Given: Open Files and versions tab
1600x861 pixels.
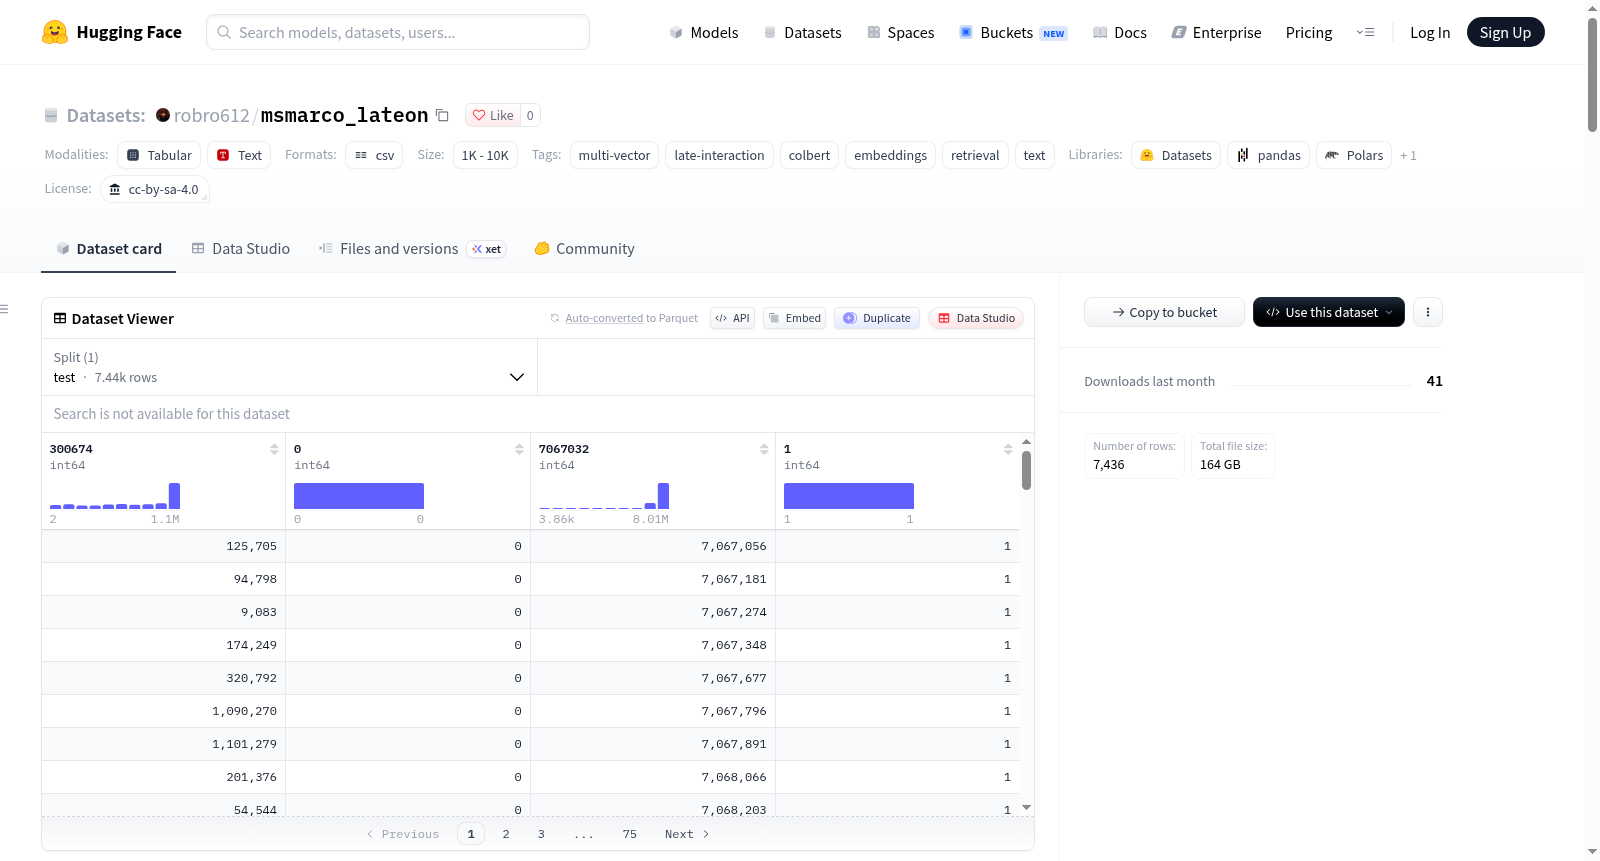Looking at the screenshot, I should (412, 249).
